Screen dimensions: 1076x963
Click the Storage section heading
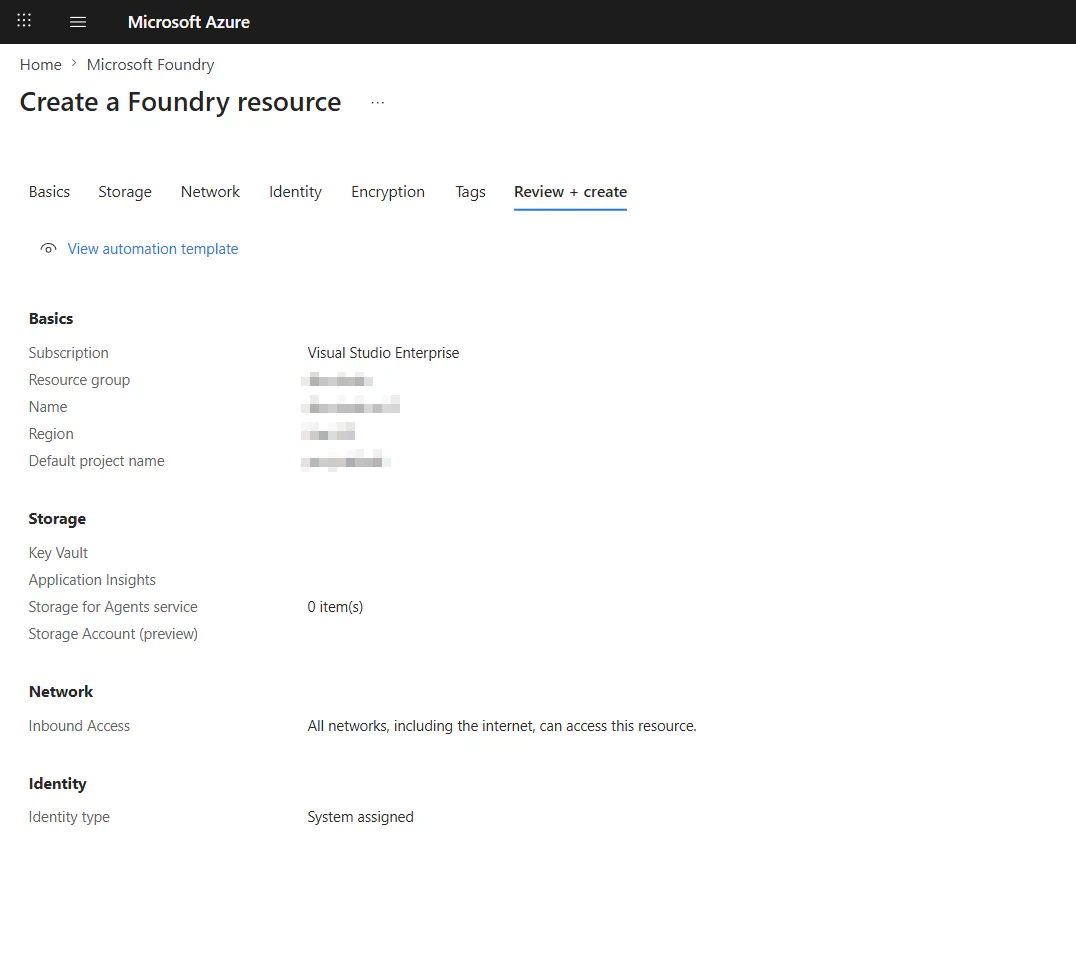pos(57,519)
